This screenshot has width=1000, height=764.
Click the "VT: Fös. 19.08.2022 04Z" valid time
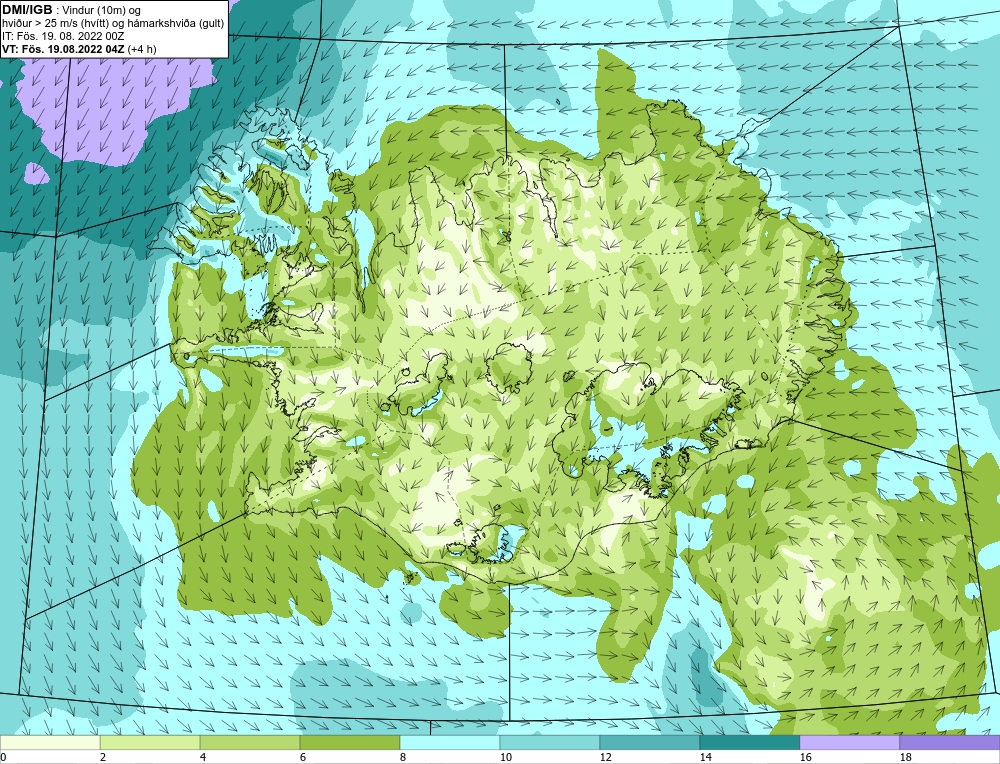(x=63, y=48)
